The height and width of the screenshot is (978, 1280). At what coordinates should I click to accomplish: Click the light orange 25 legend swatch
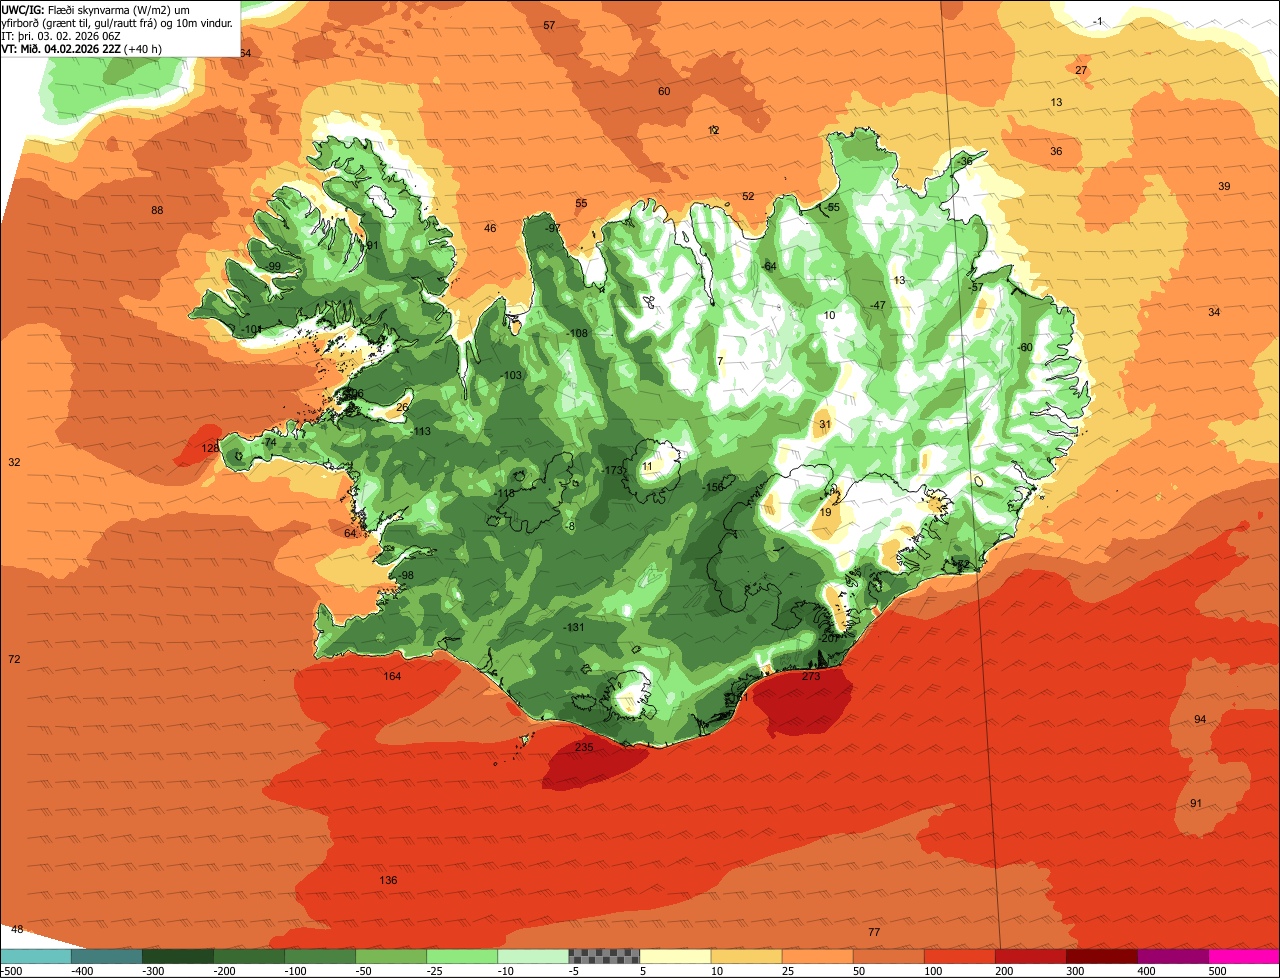[x=817, y=956]
